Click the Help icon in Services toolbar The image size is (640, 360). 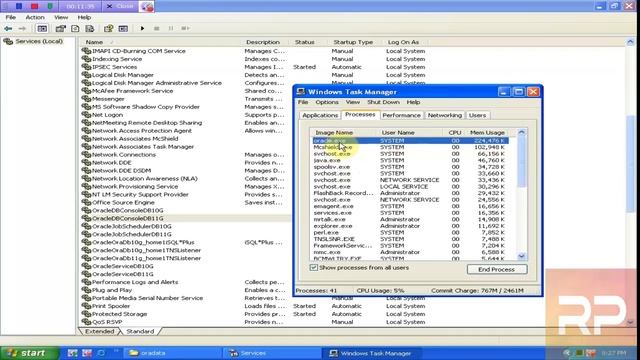coord(109,29)
